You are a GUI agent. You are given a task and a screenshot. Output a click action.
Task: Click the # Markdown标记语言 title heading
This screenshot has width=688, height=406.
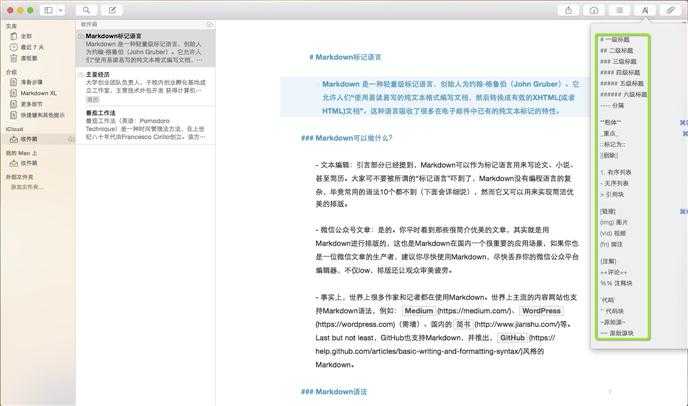tap(345, 57)
